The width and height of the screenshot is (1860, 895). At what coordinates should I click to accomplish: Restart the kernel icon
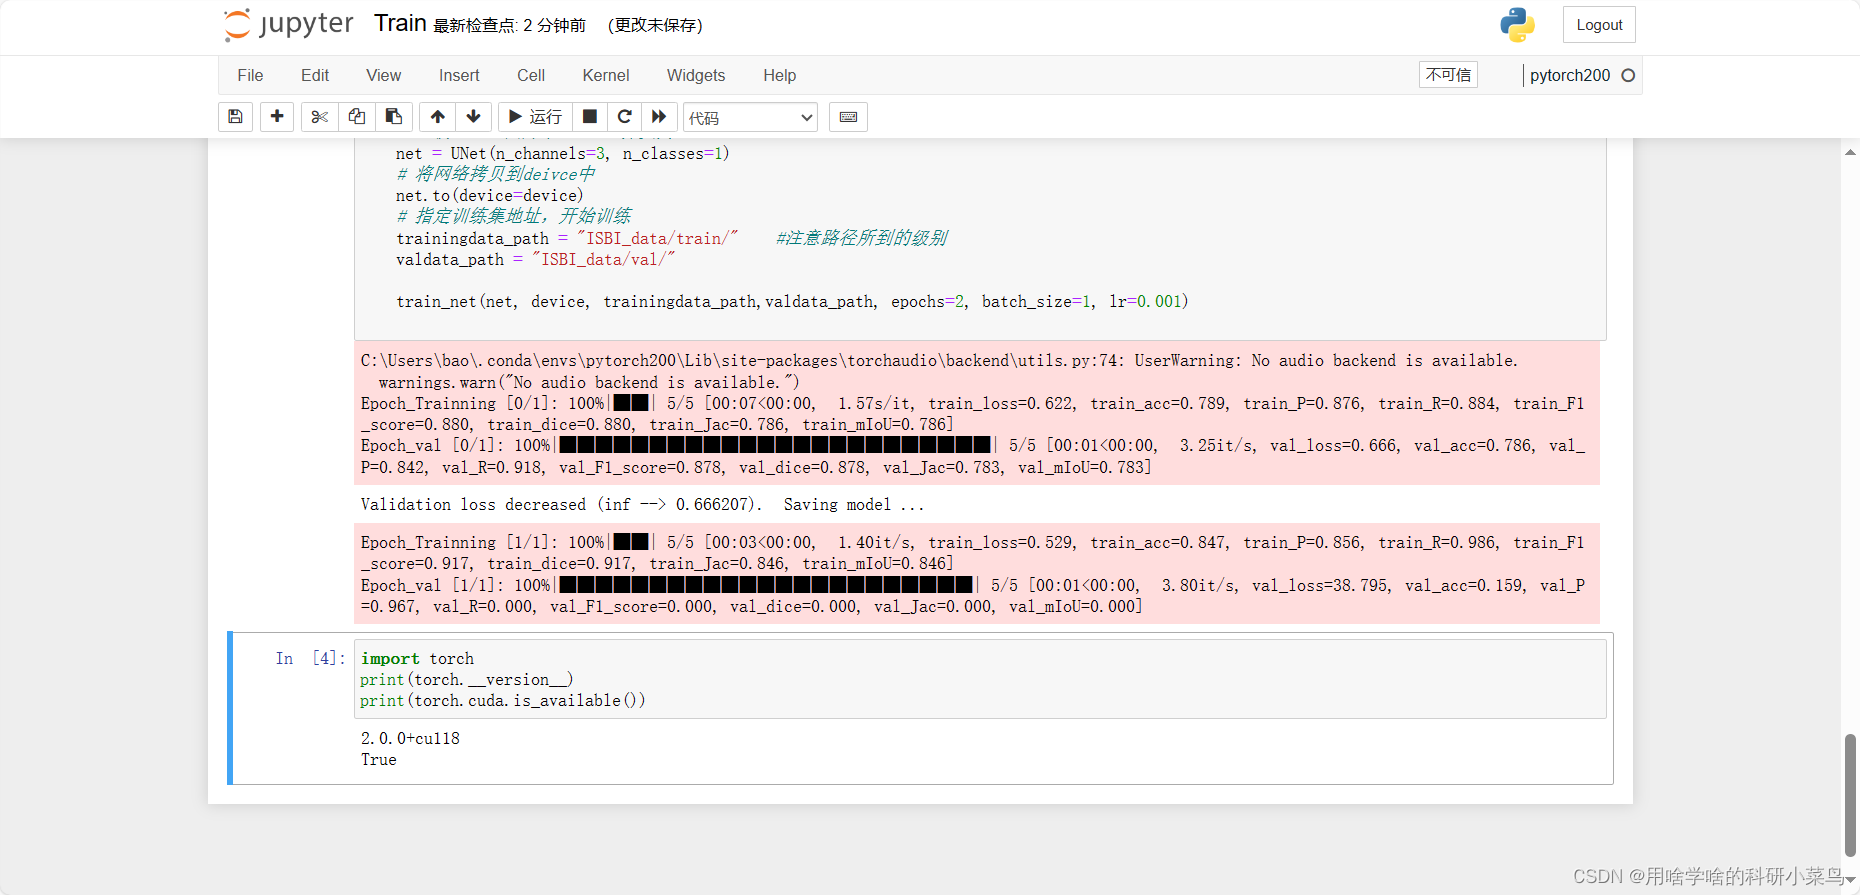[x=625, y=117]
